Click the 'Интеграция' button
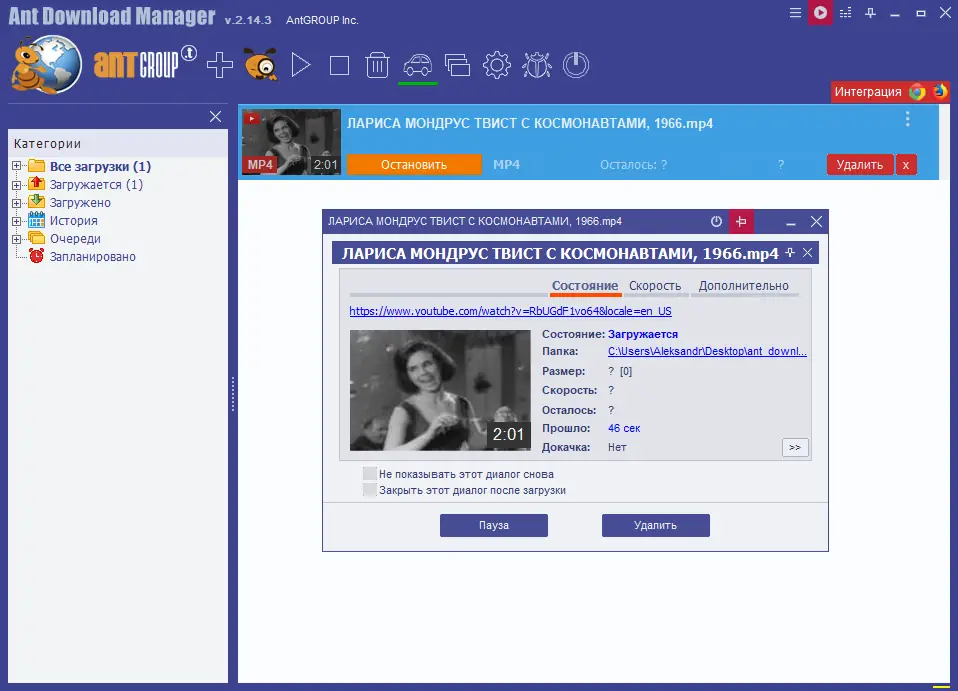The width and height of the screenshot is (958, 691). point(868,92)
